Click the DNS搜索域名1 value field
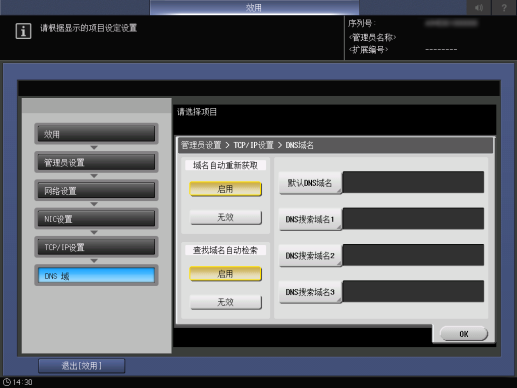Screen dimensions: 517x388 (x=413, y=218)
